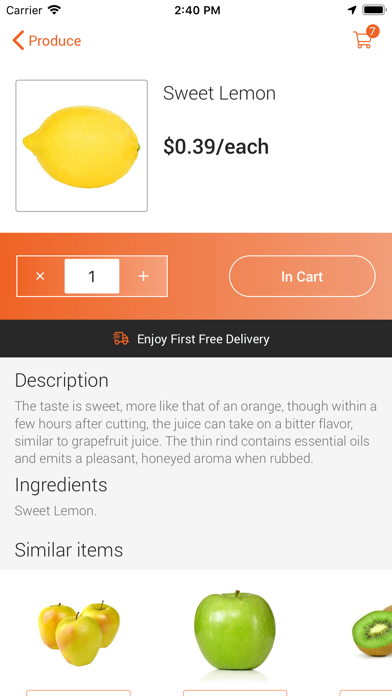Click the In Cart button

(302, 276)
